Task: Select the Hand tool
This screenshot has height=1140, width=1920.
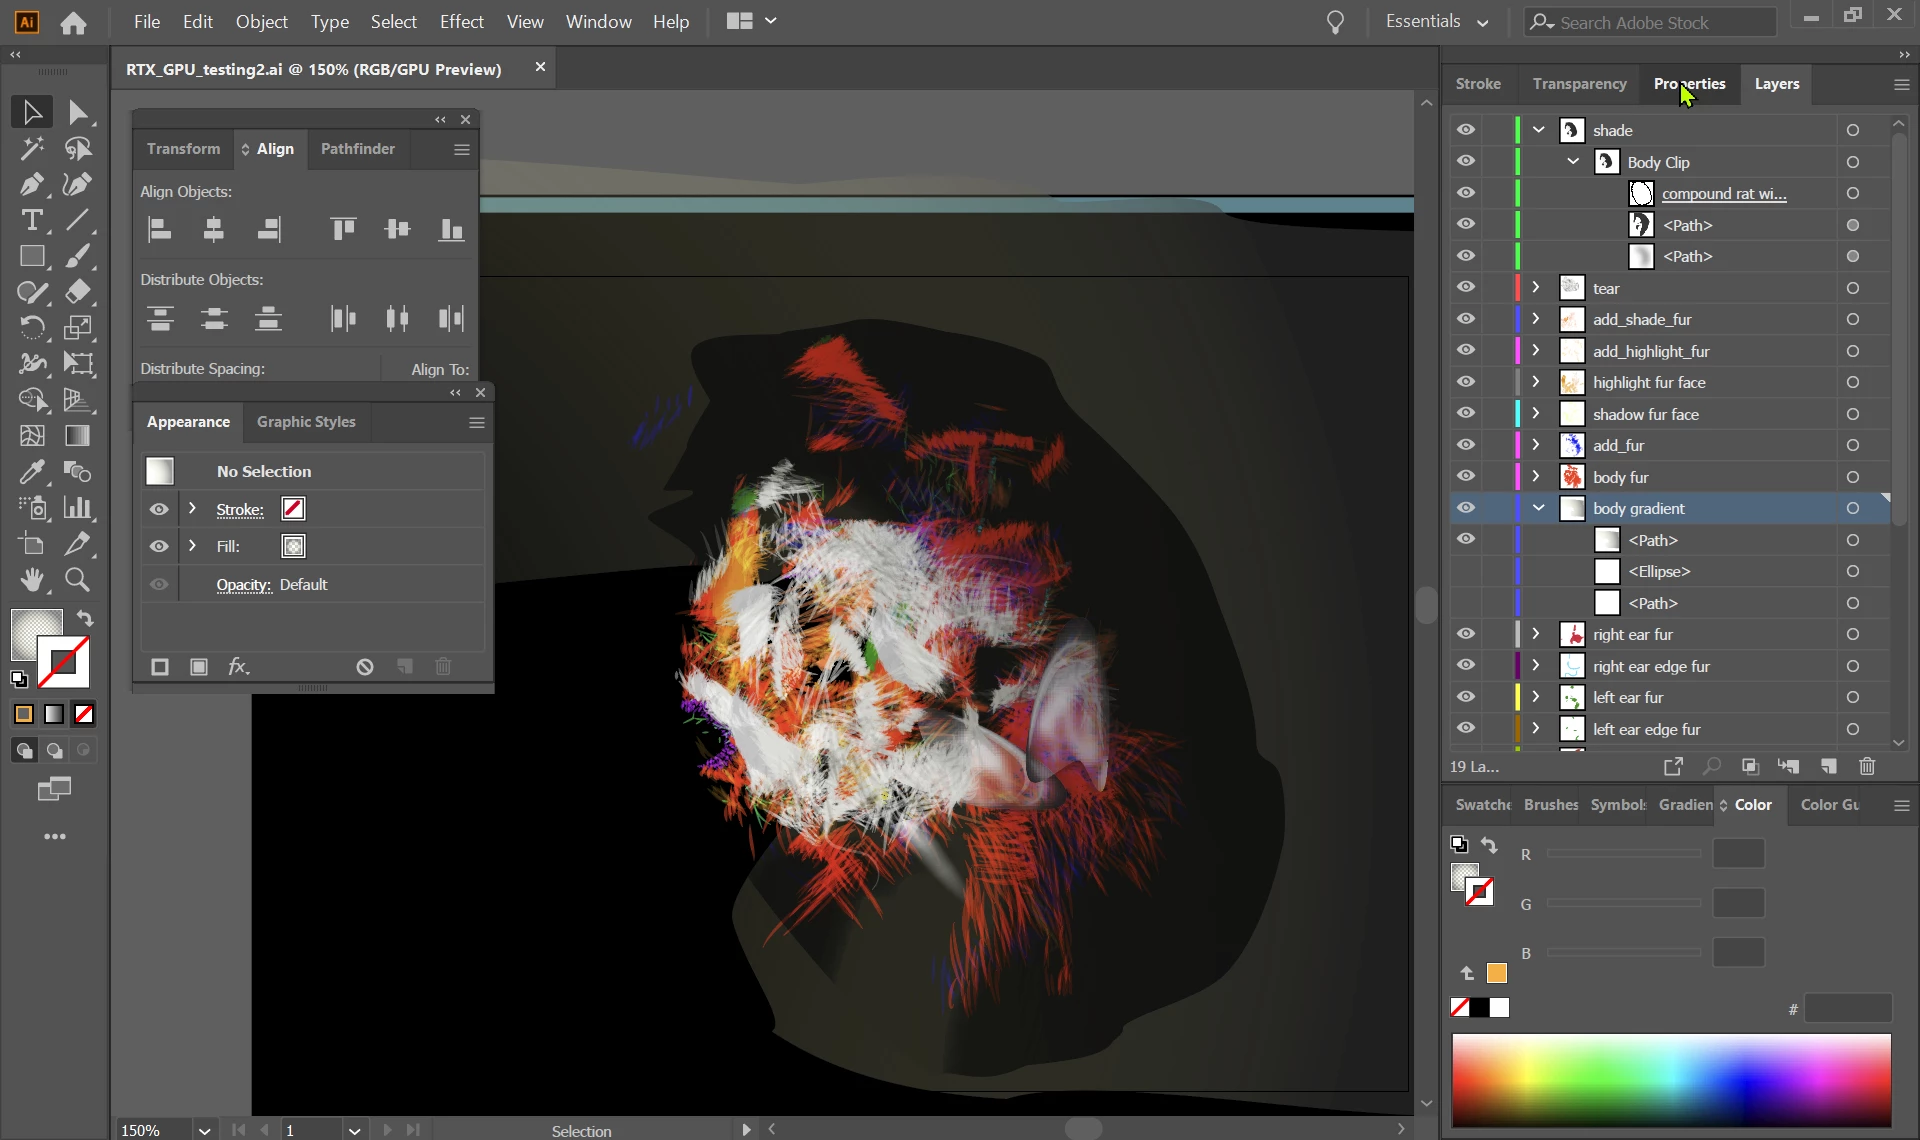Action: pos(31,580)
